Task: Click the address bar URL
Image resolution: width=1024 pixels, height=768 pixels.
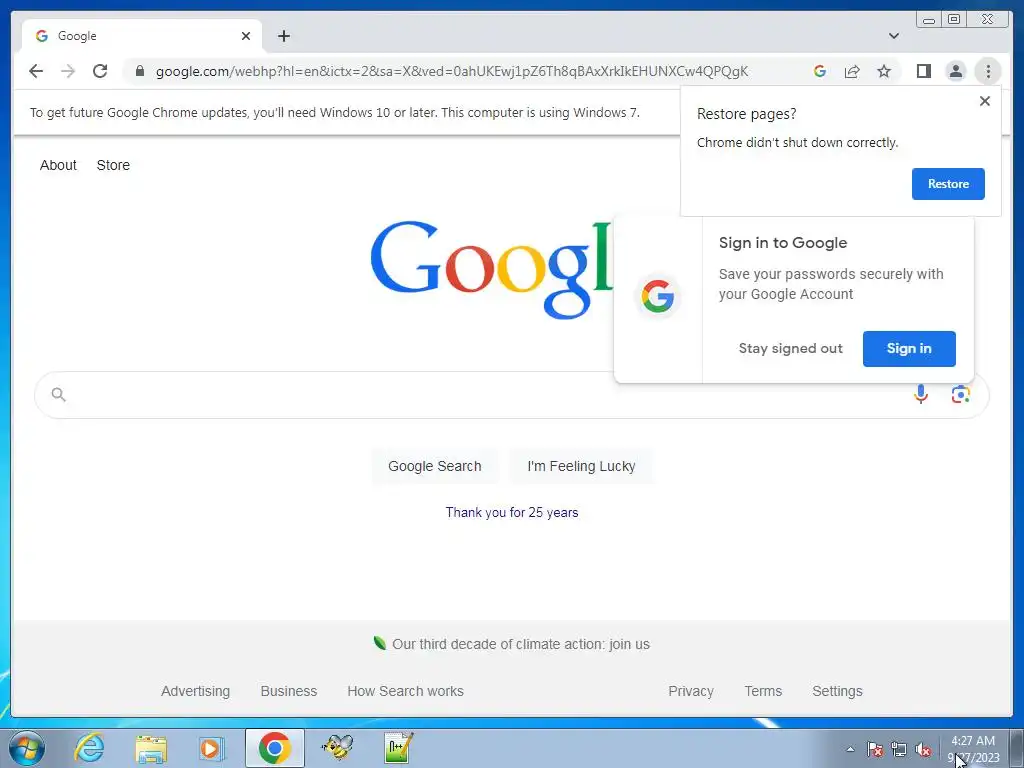Action: click(x=452, y=71)
